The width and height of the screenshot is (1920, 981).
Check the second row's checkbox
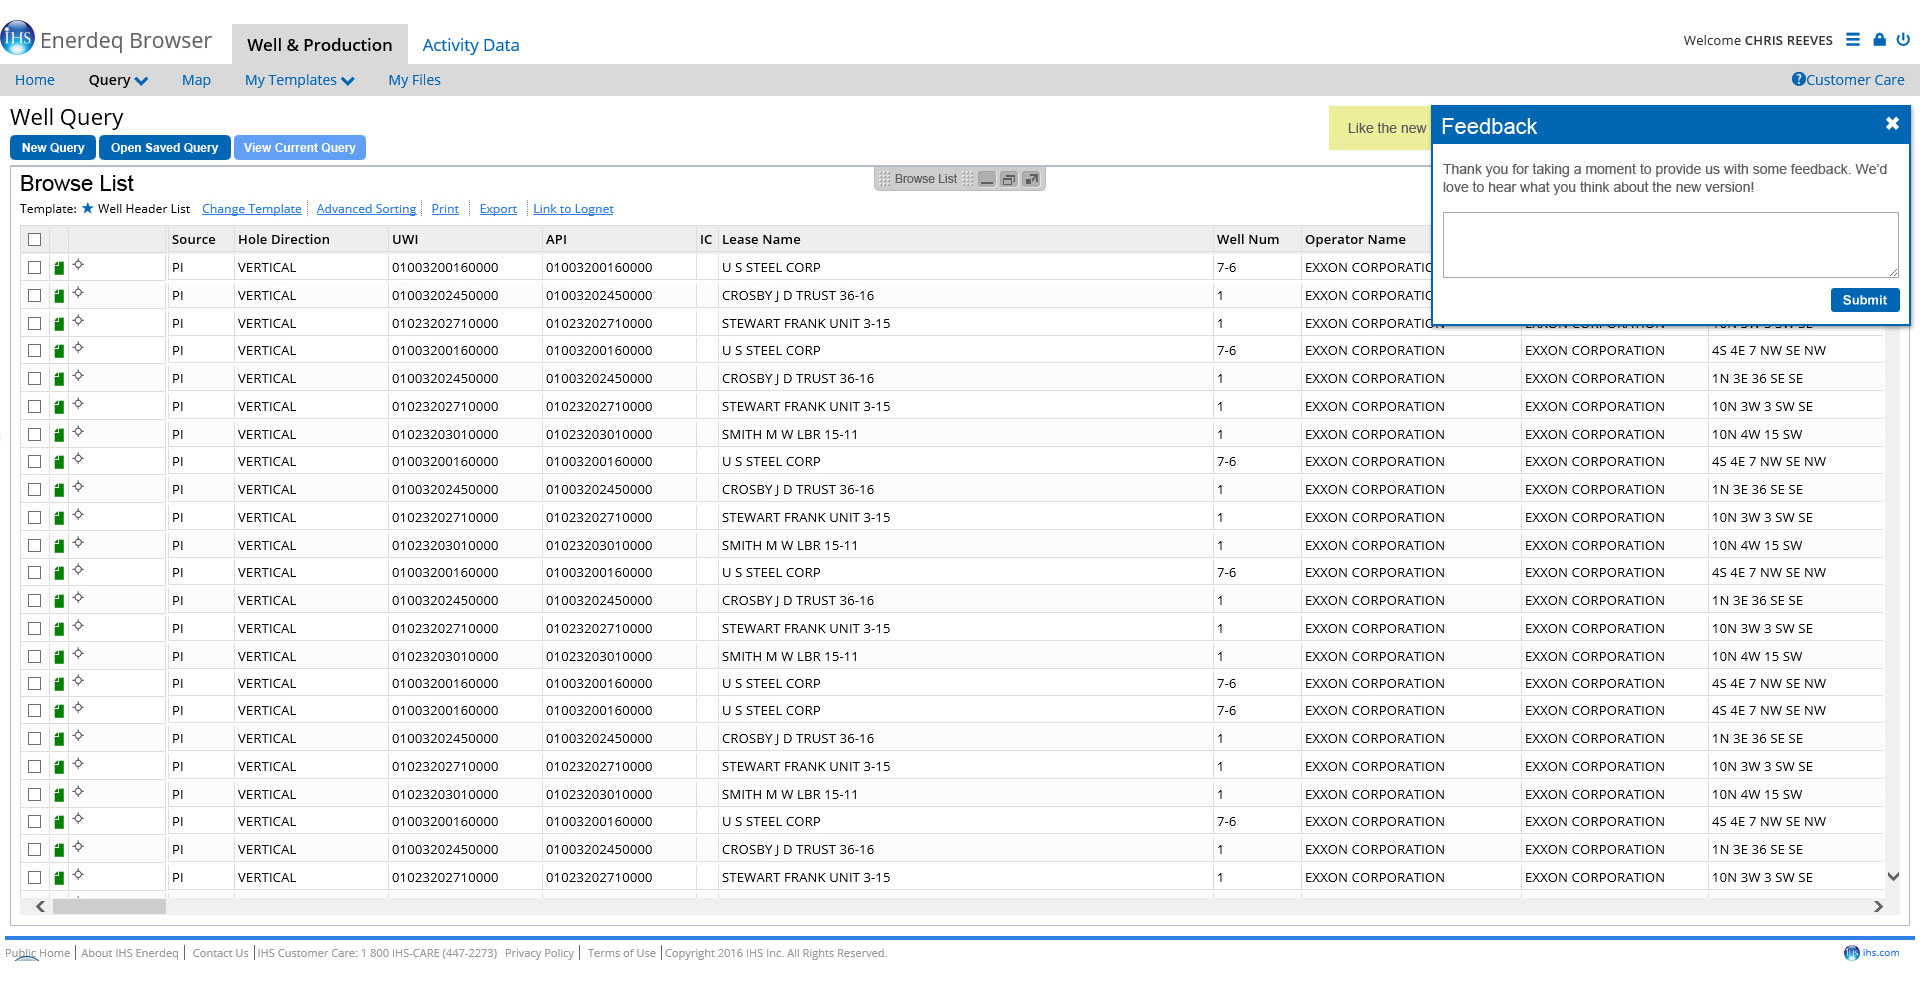click(x=35, y=296)
